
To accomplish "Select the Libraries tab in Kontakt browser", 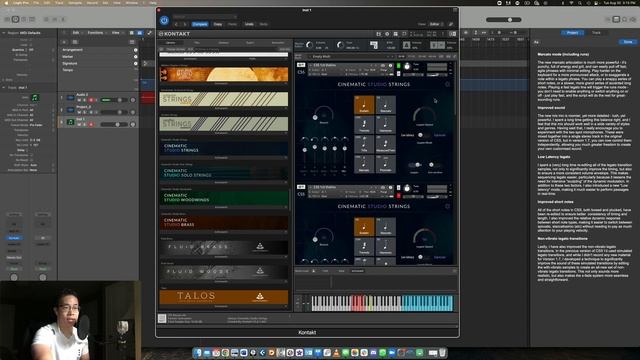I will click(x=171, y=42).
